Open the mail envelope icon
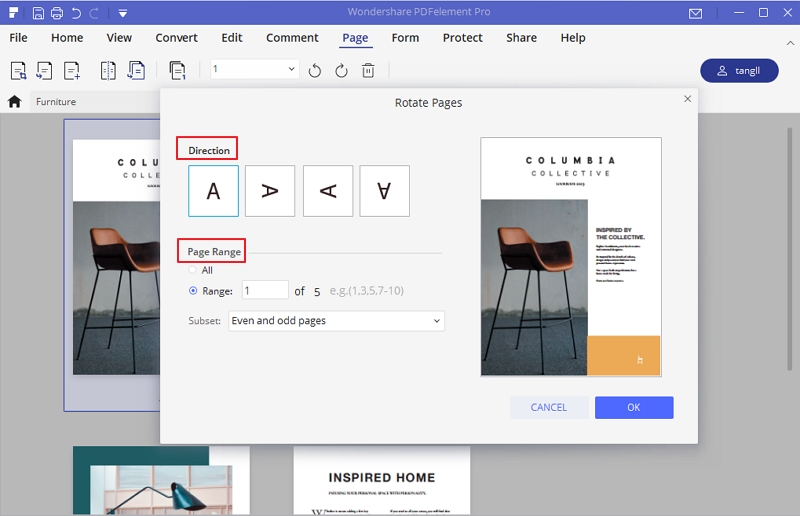The width and height of the screenshot is (800, 516). 696,13
